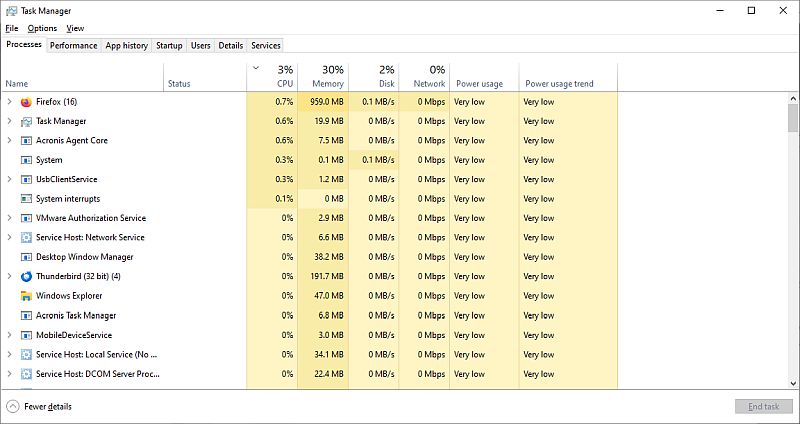Select the Acronis Task Manager row name
800x424 pixels.
pos(76,316)
